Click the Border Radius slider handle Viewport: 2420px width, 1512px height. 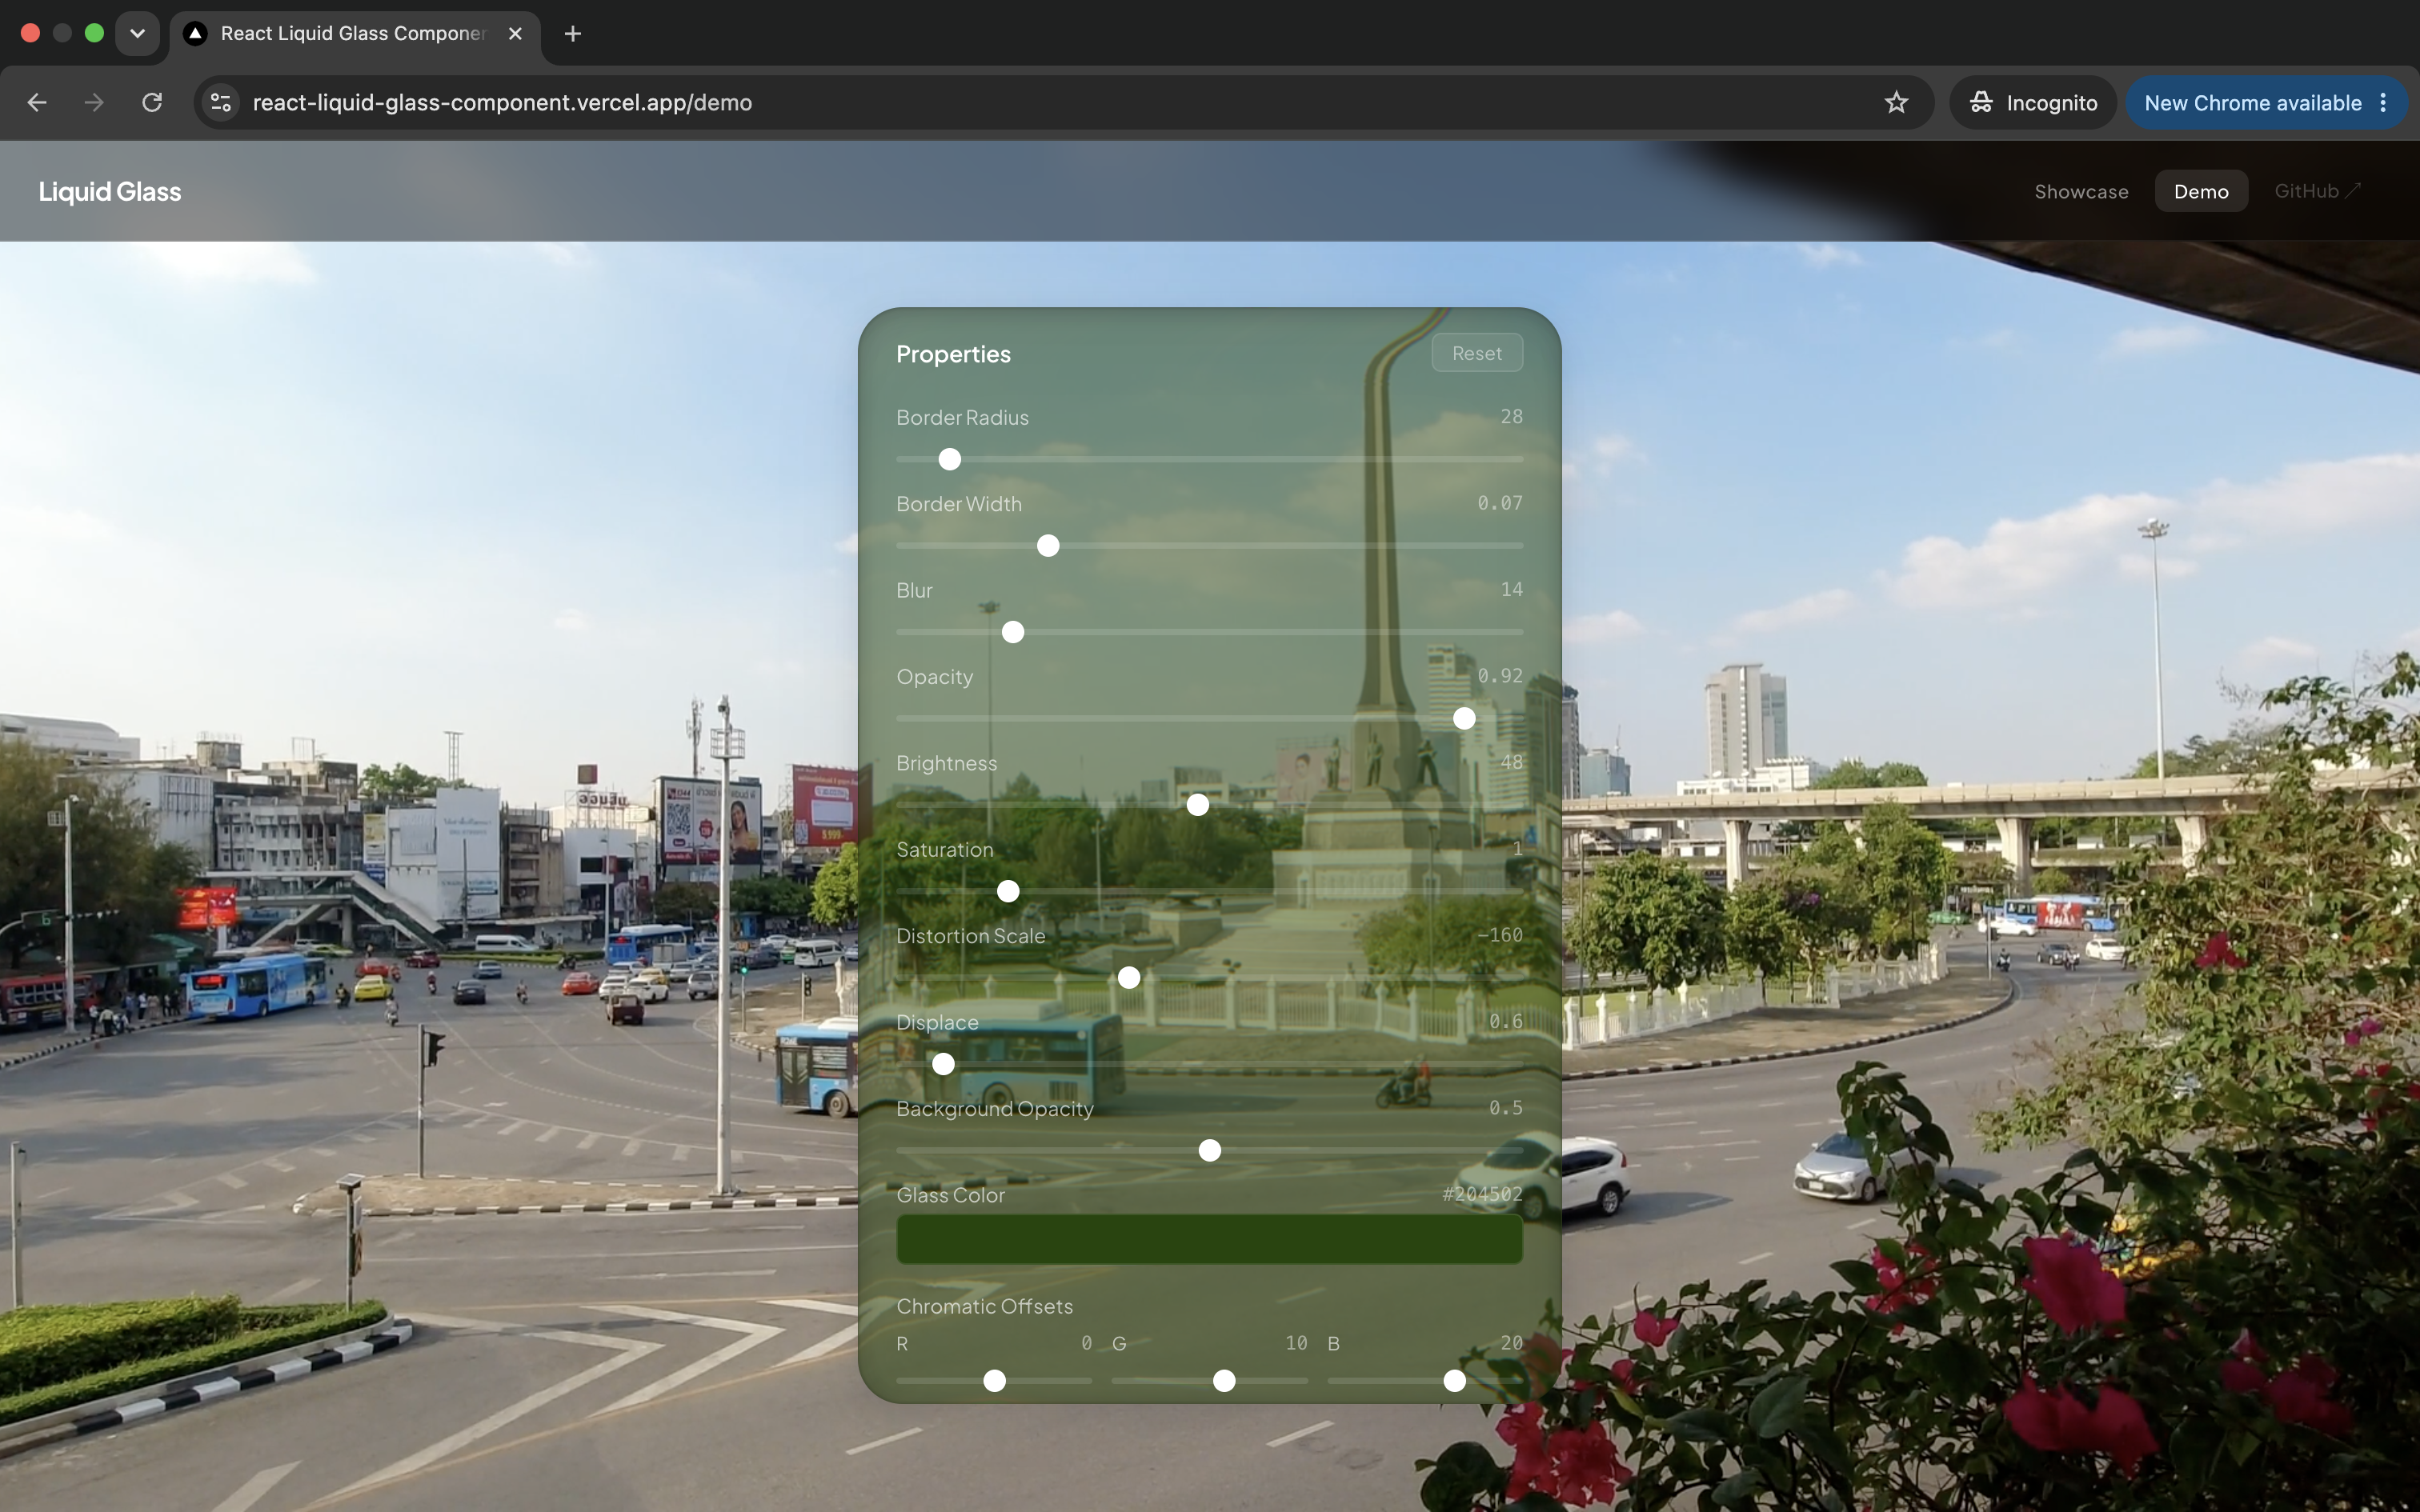(x=950, y=459)
